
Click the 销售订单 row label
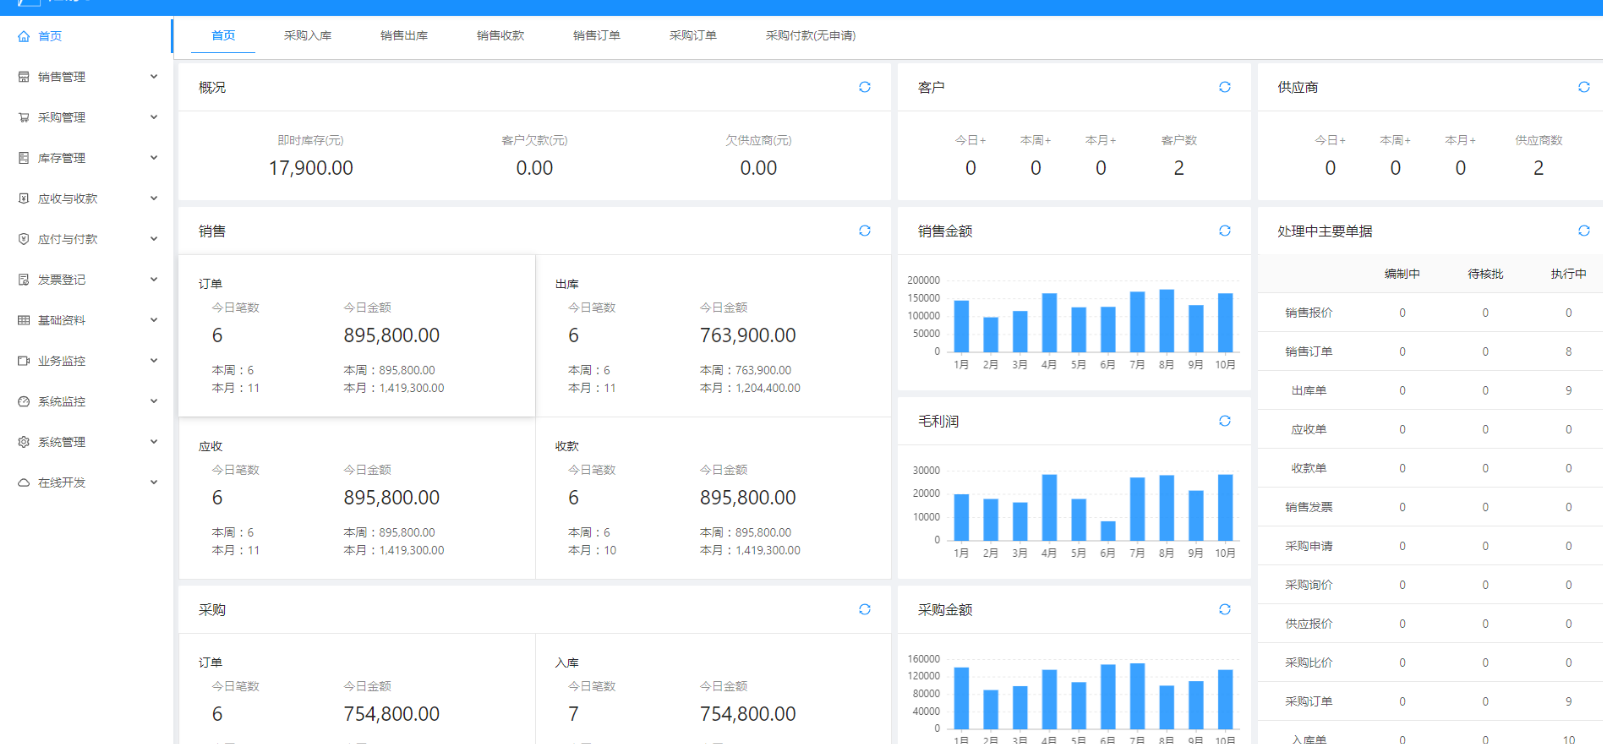point(1309,351)
